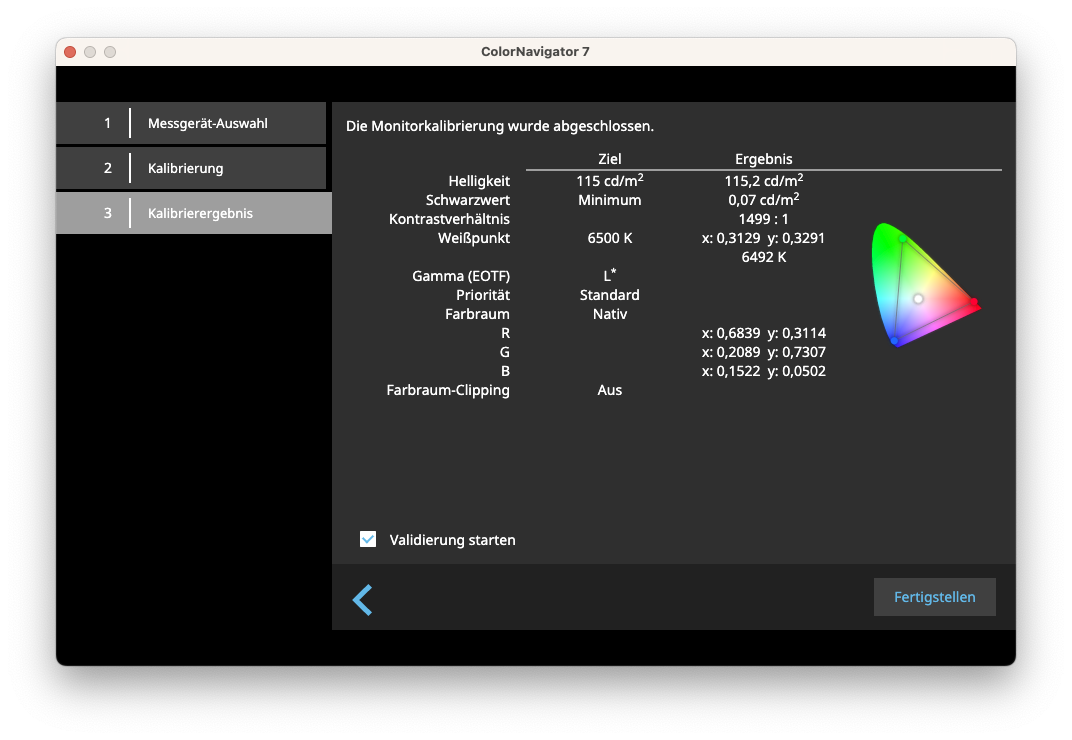Minimize the ColorNavigator window
The height and width of the screenshot is (740, 1072).
tap(90, 52)
